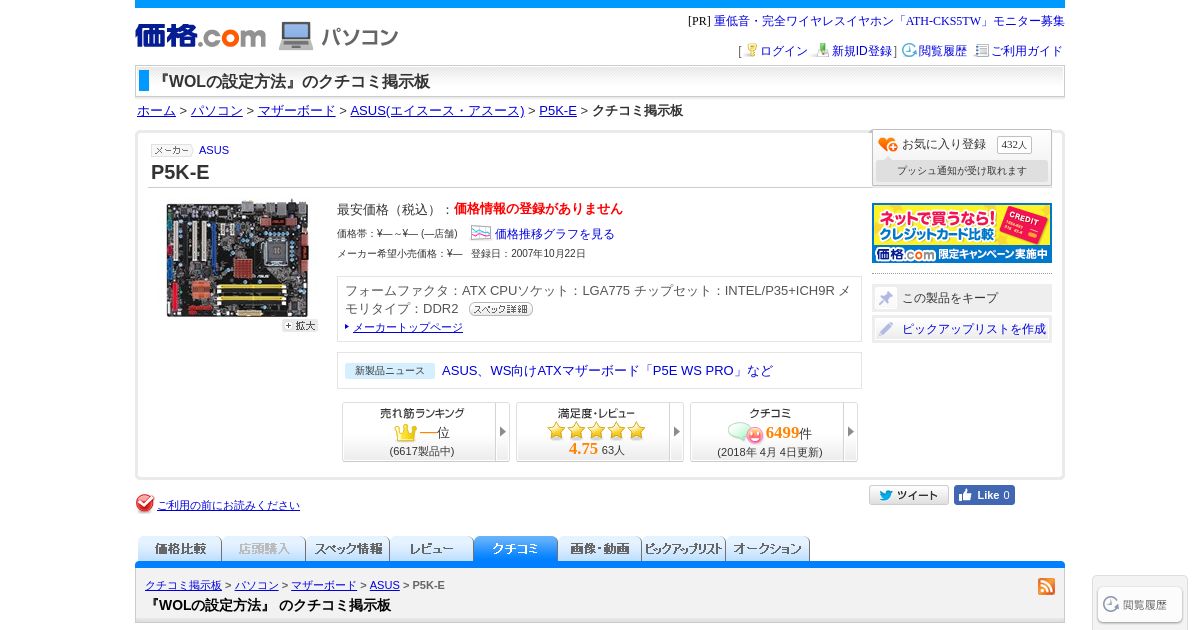Click the browsing history clock icon in header
The image size is (1200, 630).
(909, 50)
